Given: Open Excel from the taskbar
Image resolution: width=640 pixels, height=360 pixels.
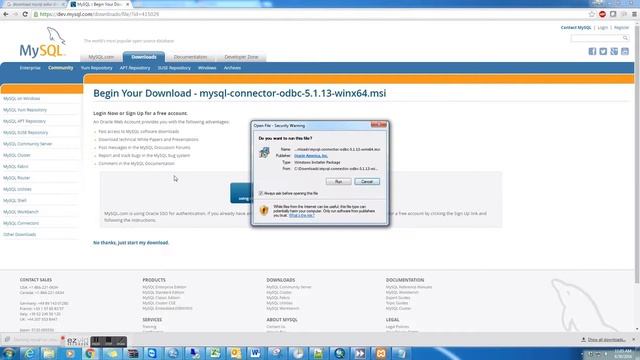Looking at the screenshot, I should coord(215,353).
